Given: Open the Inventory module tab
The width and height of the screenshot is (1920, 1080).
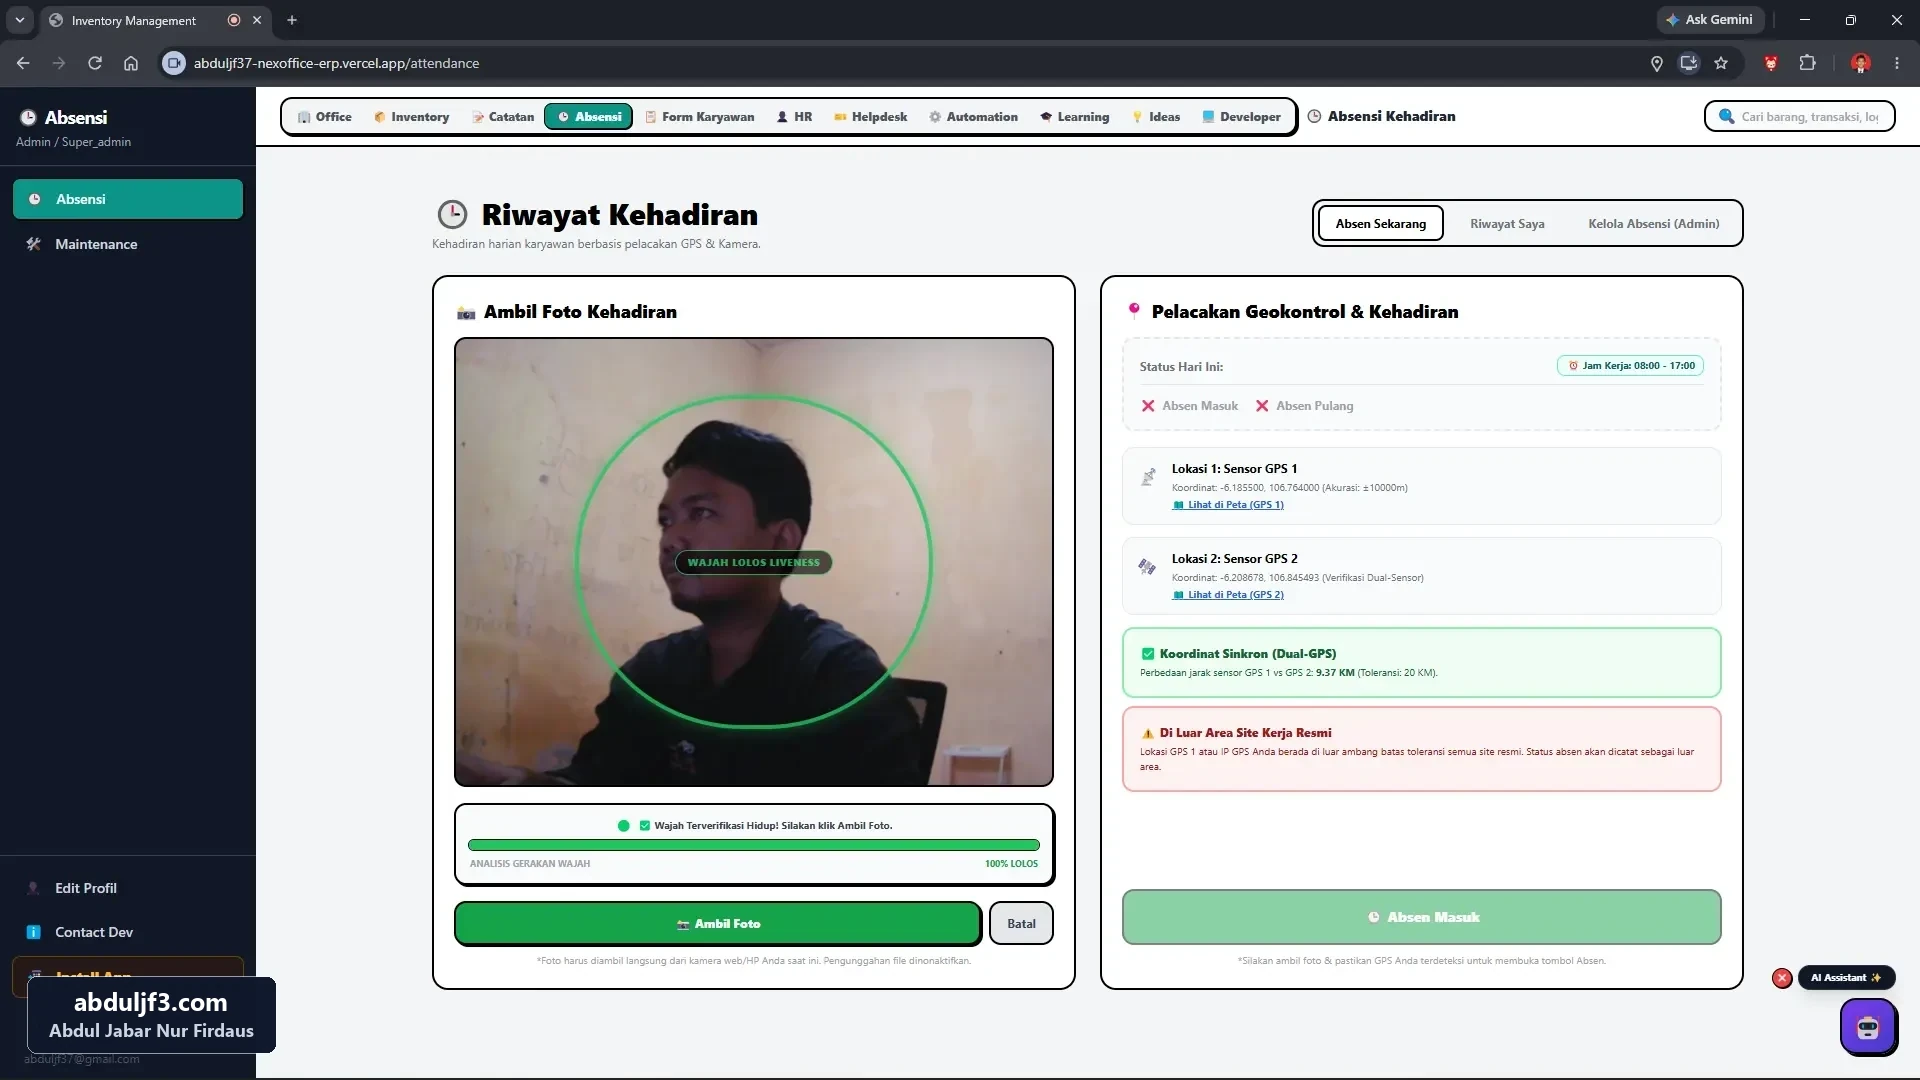Looking at the screenshot, I should [411, 117].
